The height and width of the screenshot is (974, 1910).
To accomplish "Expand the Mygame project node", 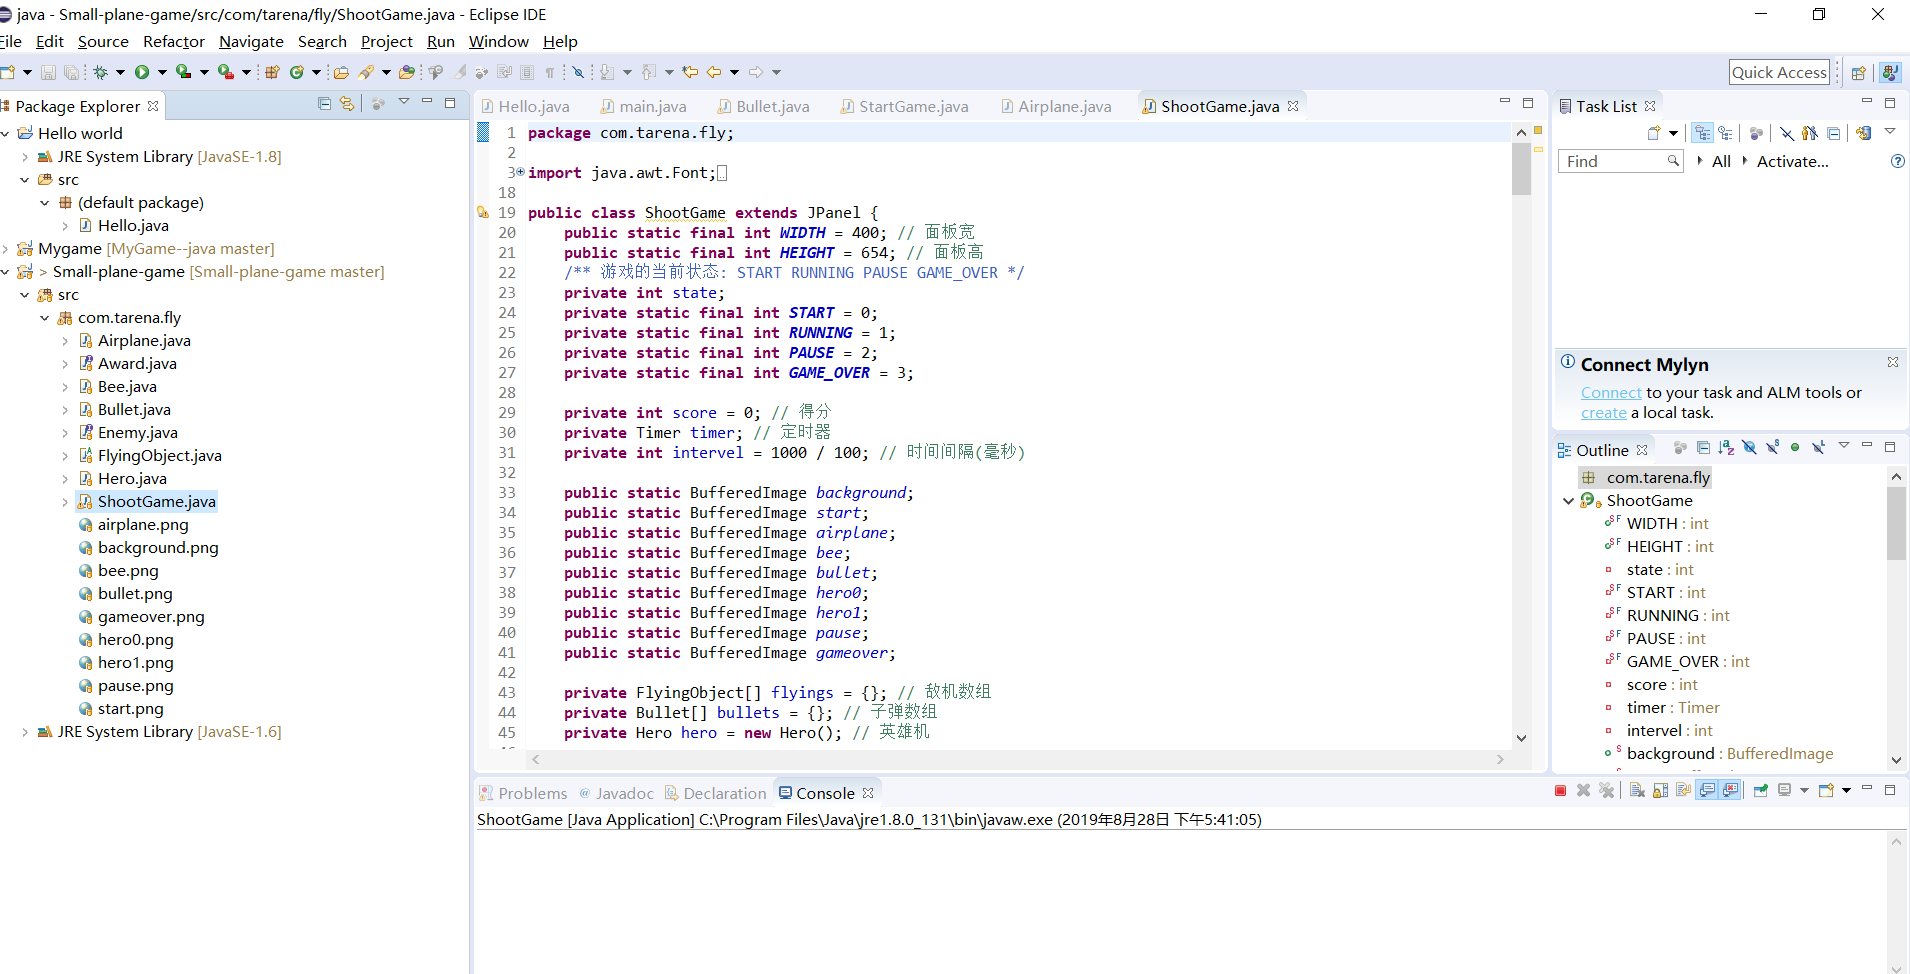I will coord(5,249).
